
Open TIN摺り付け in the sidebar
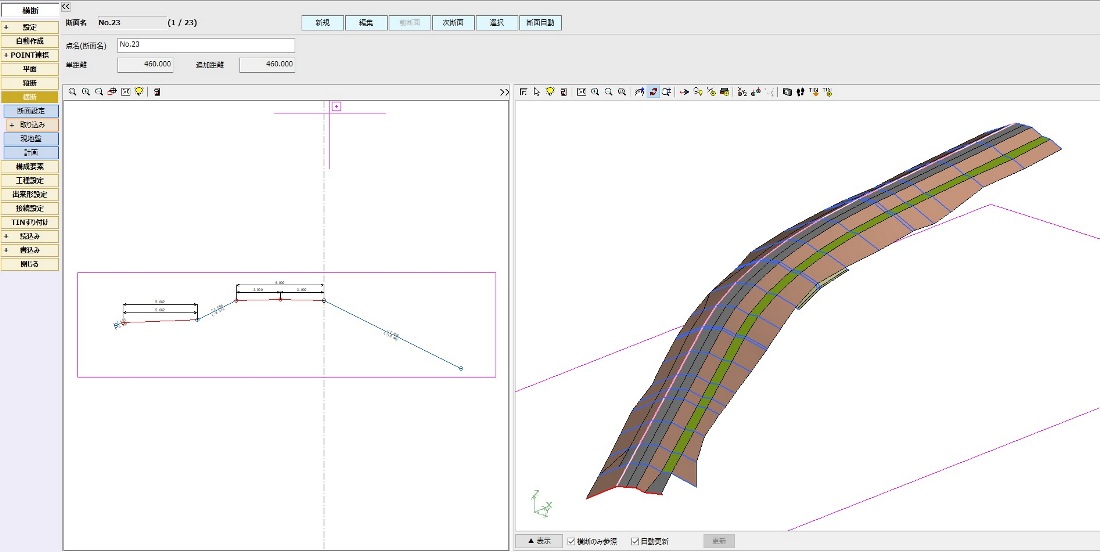[x=29, y=222]
